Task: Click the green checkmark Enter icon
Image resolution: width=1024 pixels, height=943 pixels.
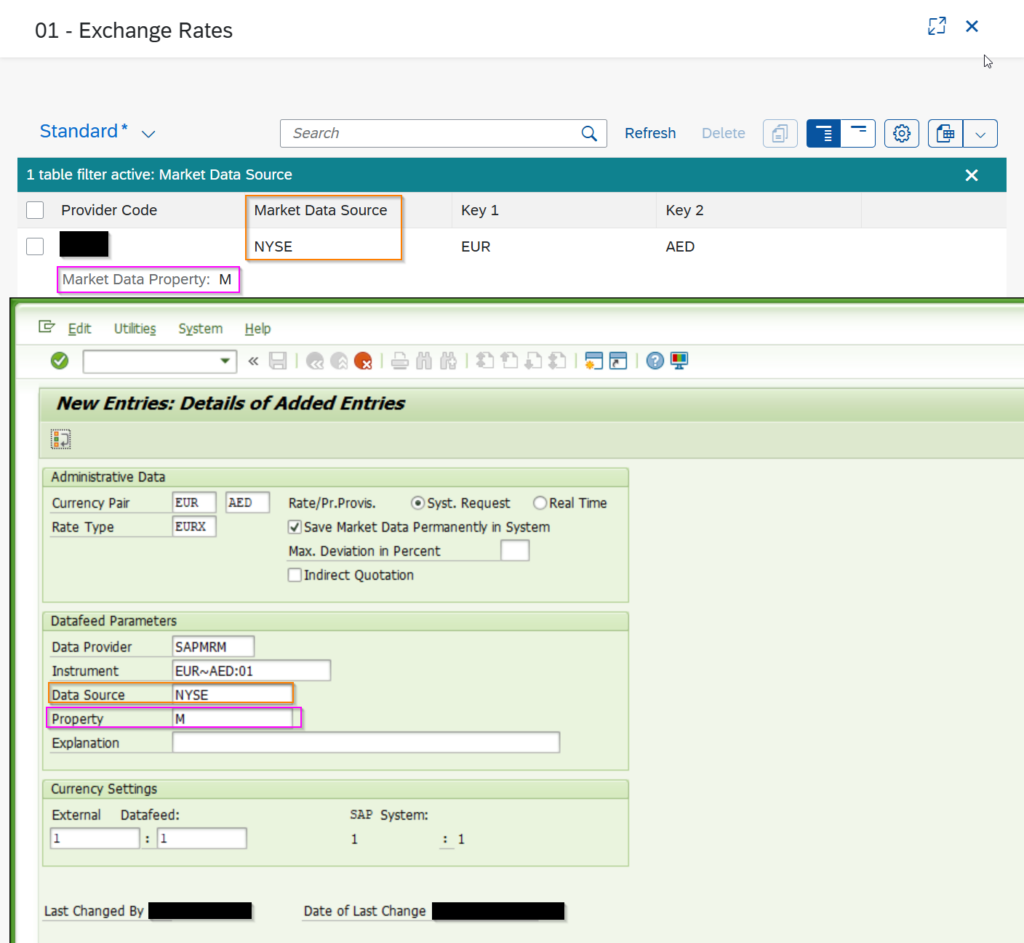Action: pyautogui.click(x=59, y=360)
